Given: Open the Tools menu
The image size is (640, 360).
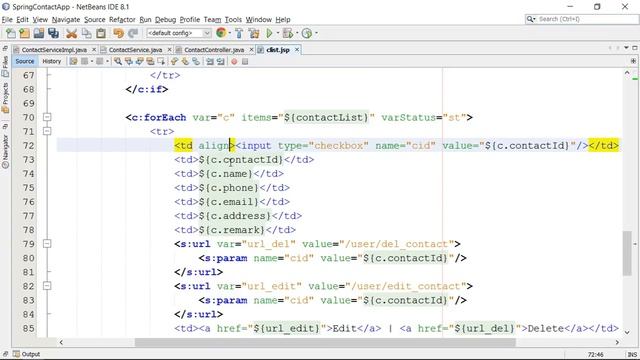Looking at the screenshot, I should click(x=233, y=20).
